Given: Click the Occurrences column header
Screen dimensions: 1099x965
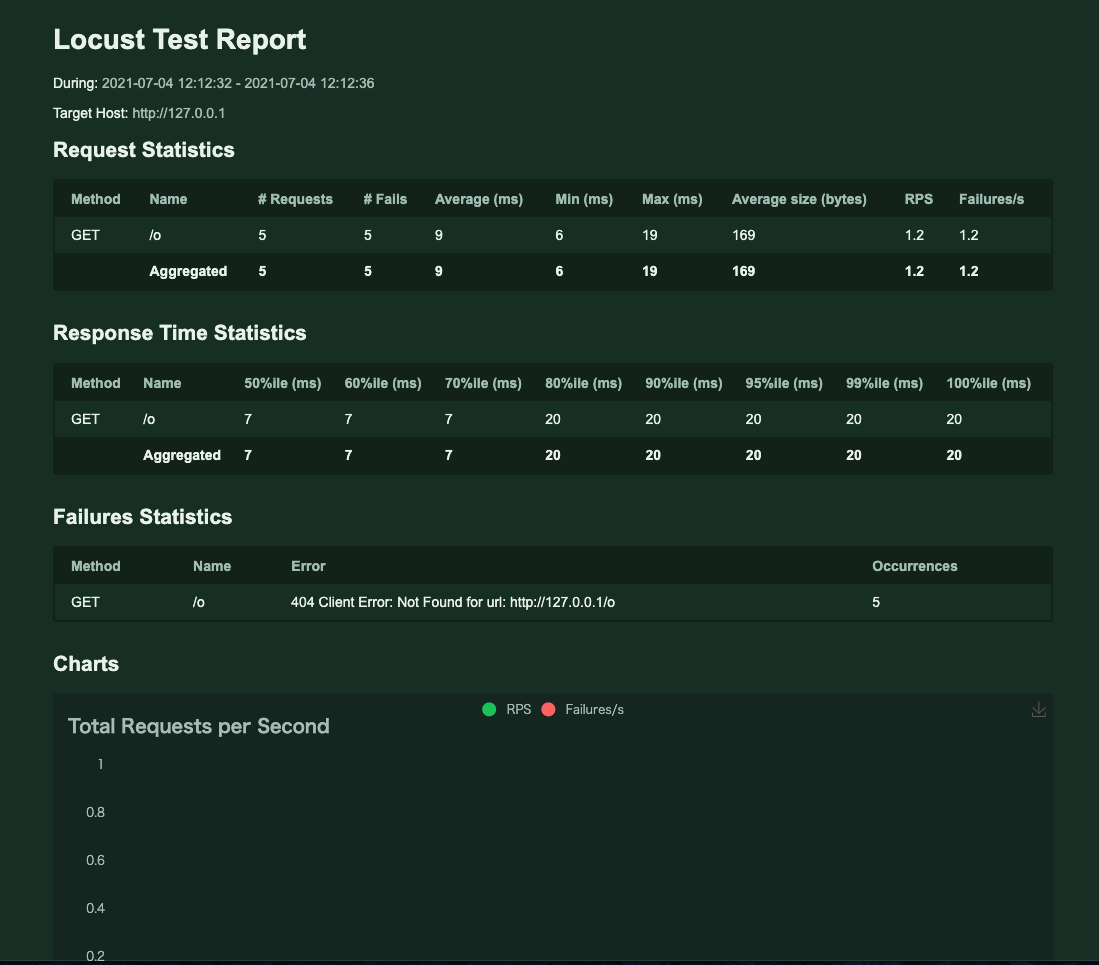Looking at the screenshot, I should pyautogui.click(x=915, y=566).
